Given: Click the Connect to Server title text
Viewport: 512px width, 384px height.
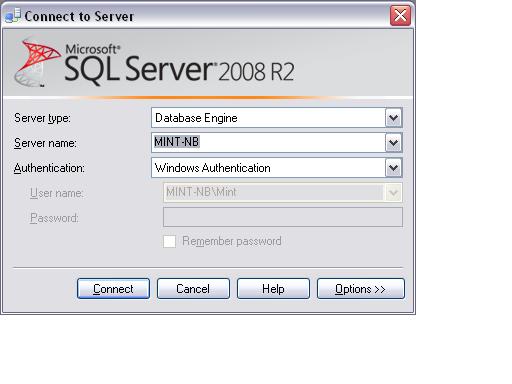Looking at the screenshot, I should pyautogui.click(x=79, y=16).
